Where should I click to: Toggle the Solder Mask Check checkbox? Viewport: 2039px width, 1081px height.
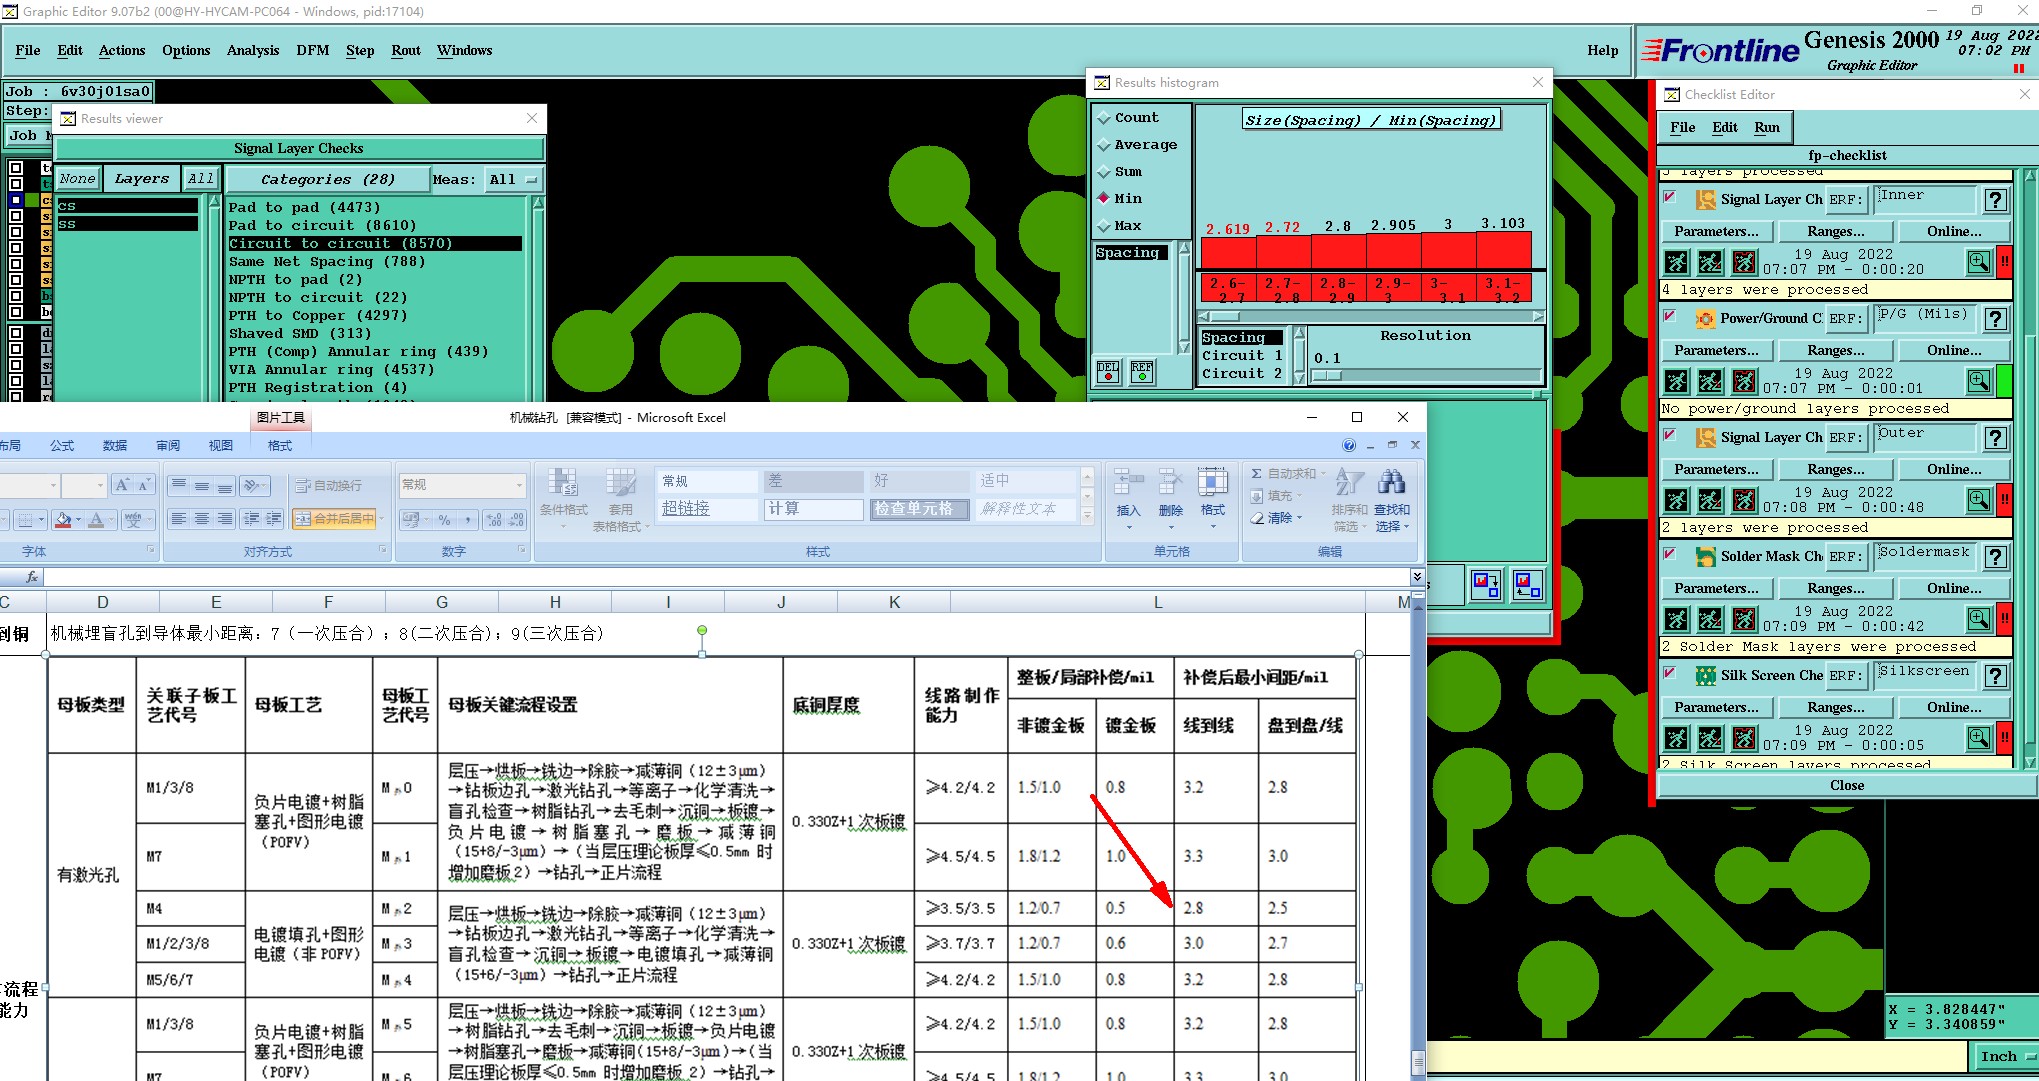1669,554
